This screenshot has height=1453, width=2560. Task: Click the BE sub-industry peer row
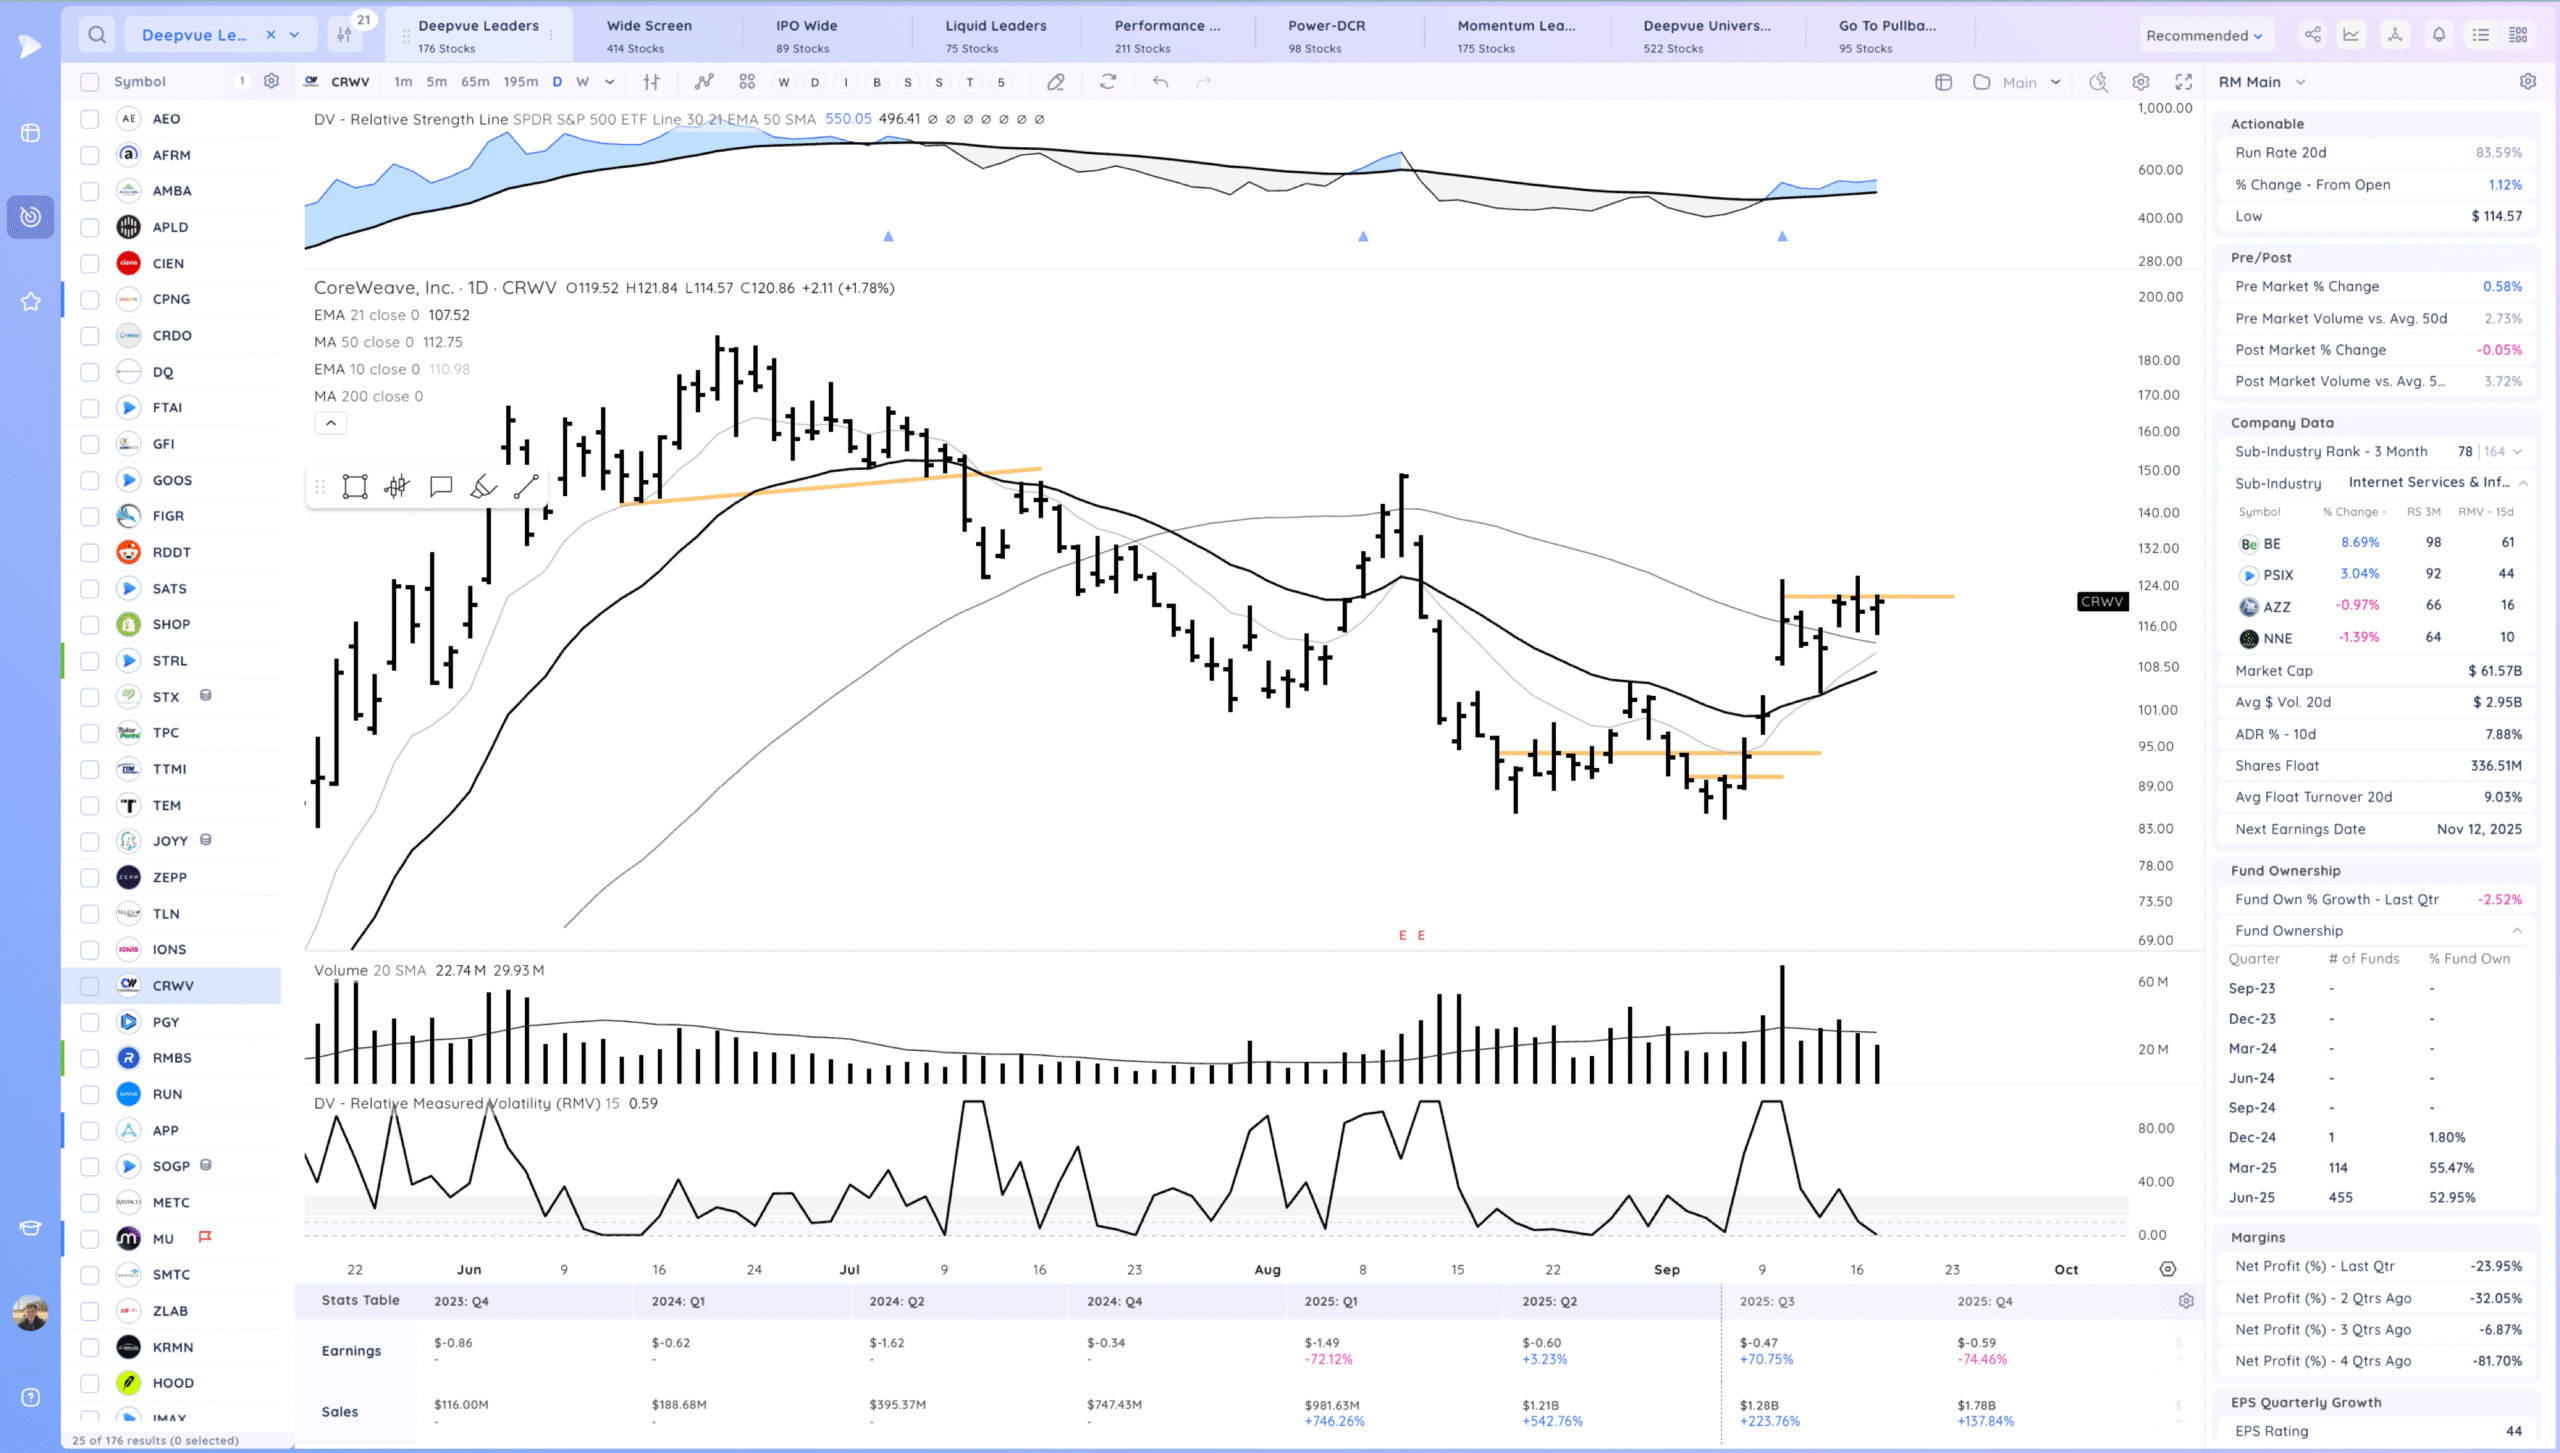[2378, 543]
